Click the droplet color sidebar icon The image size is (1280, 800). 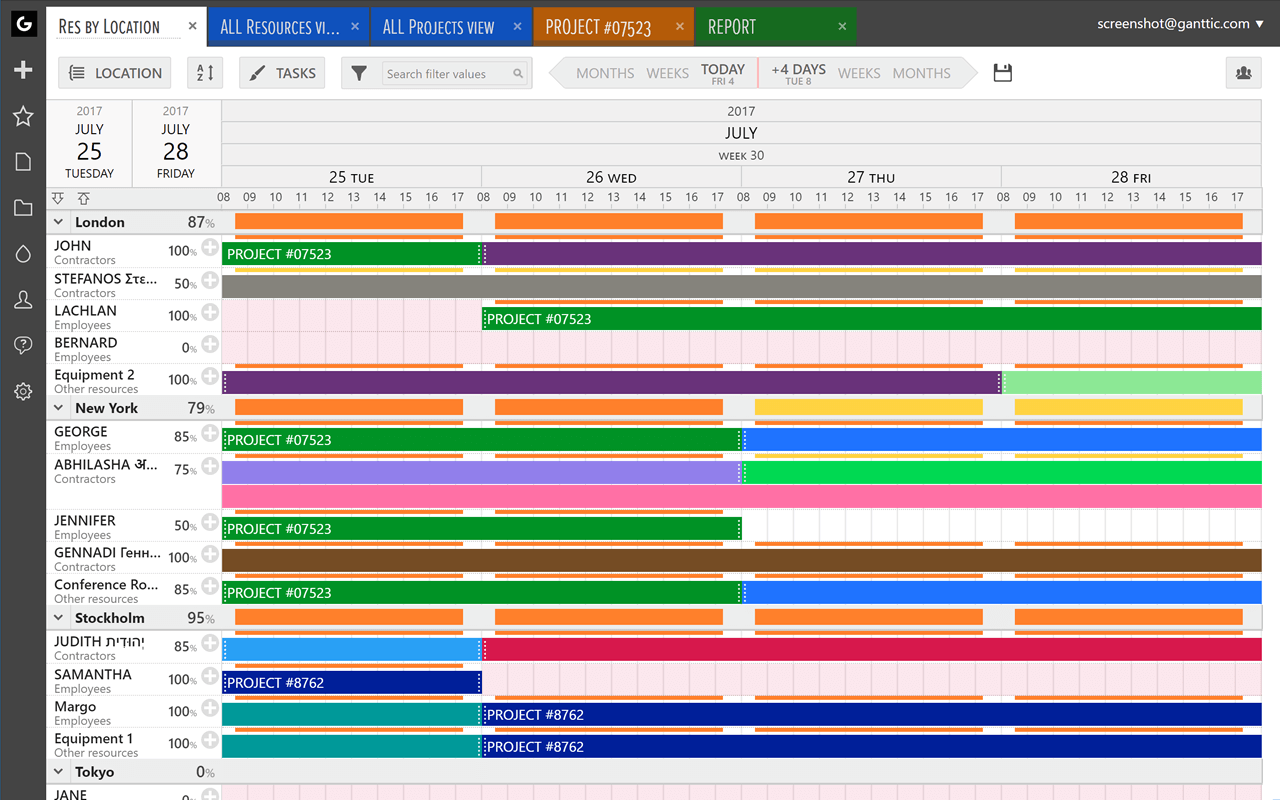pos(23,254)
